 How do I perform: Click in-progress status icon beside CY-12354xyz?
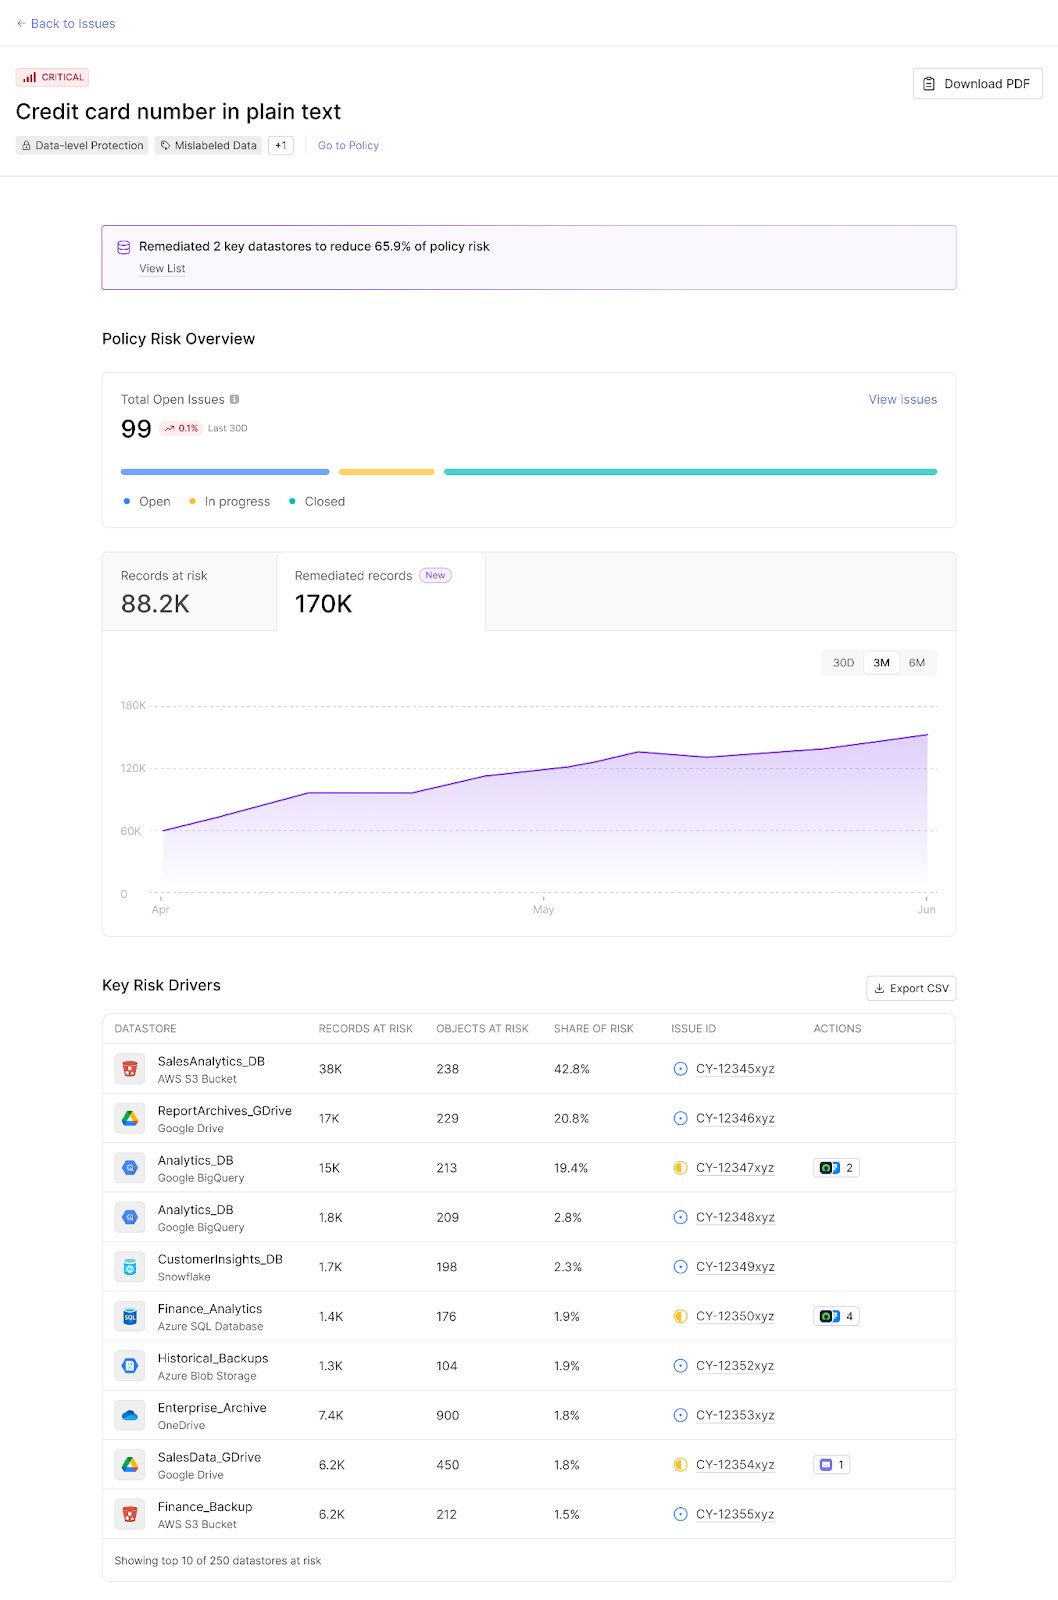point(680,1465)
